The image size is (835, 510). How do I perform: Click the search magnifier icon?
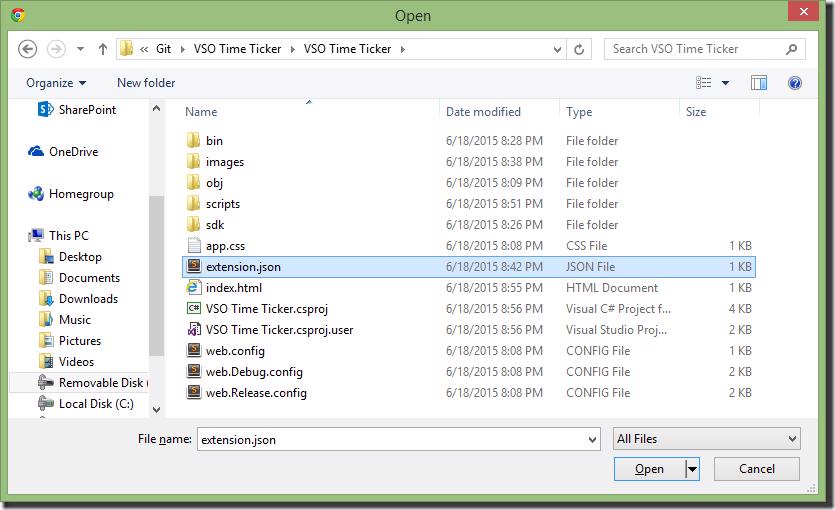tap(791, 49)
